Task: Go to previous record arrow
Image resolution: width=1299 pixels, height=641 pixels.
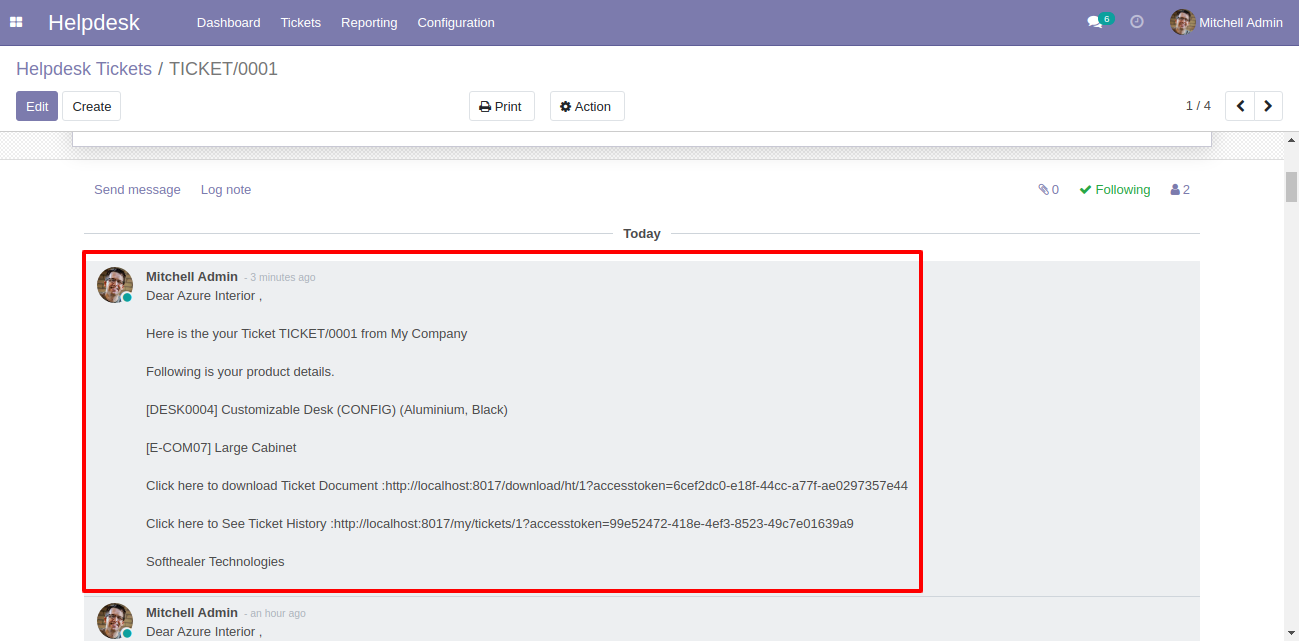Action: [1240, 106]
